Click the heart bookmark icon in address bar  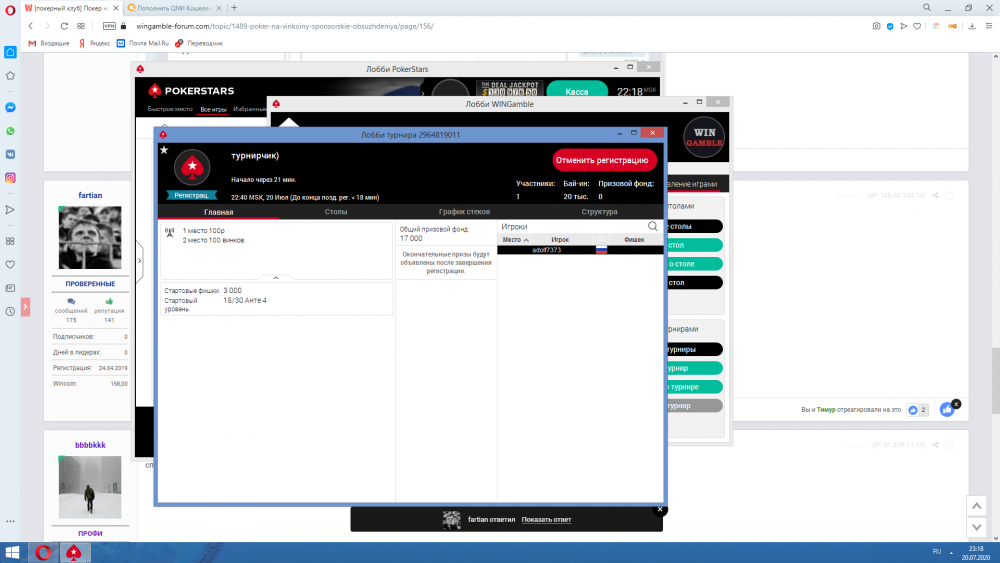click(917, 26)
